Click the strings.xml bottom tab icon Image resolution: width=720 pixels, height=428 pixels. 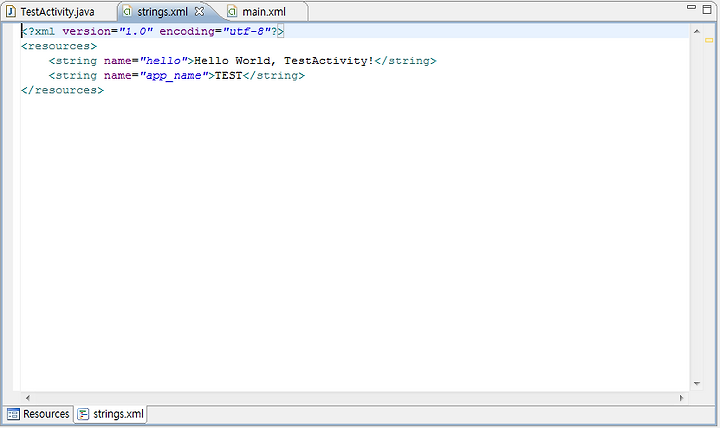(83, 414)
